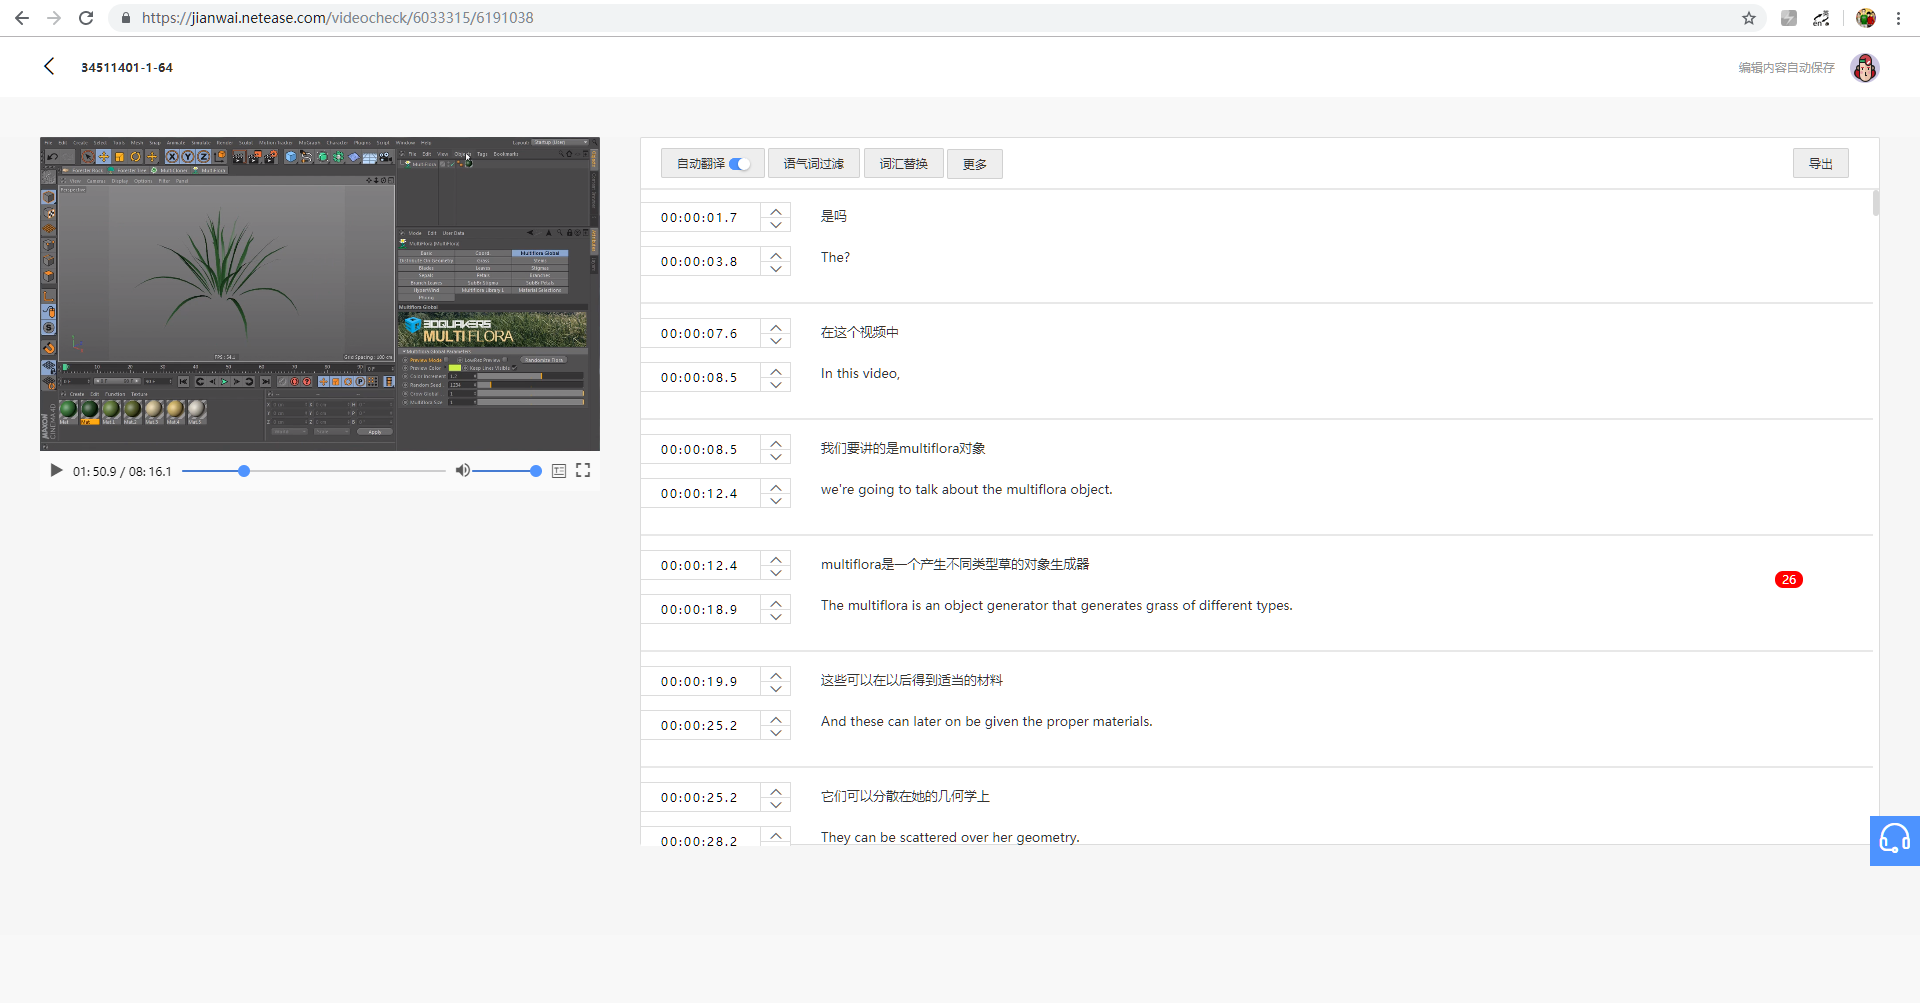The width and height of the screenshot is (1920, 1003).
Task: Edit the translation "In this video,"
Action: [860, 373]
